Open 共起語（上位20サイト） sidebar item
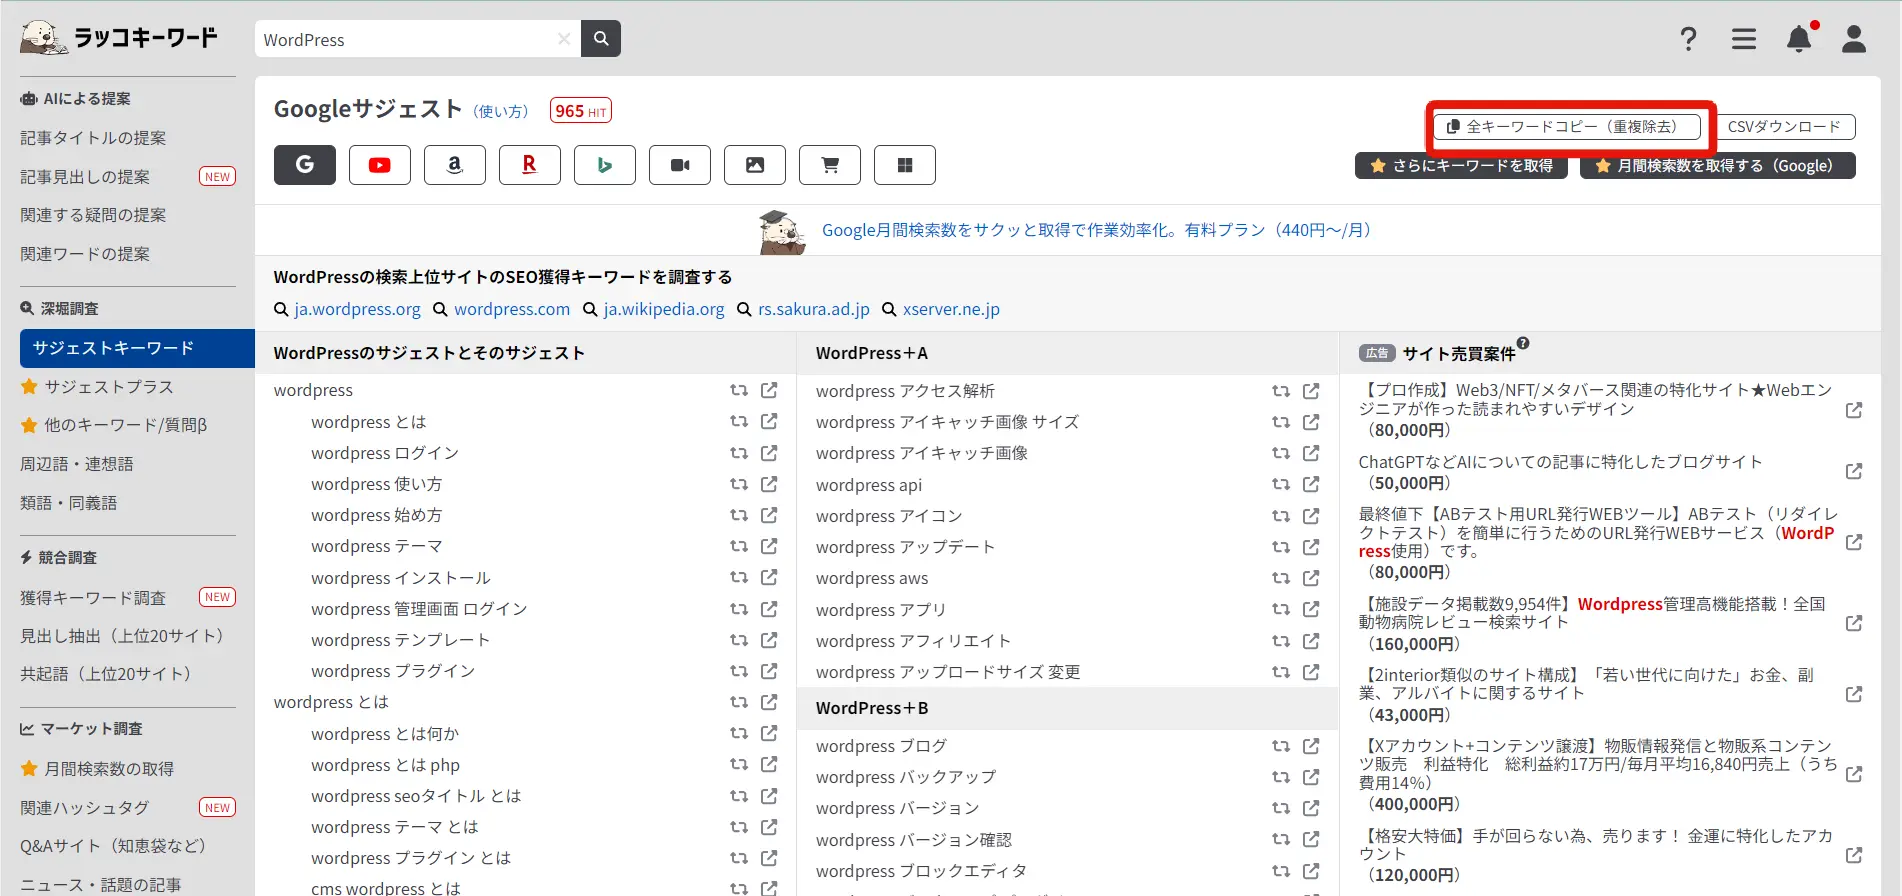1902x896 pixels. tap(105, 674)
